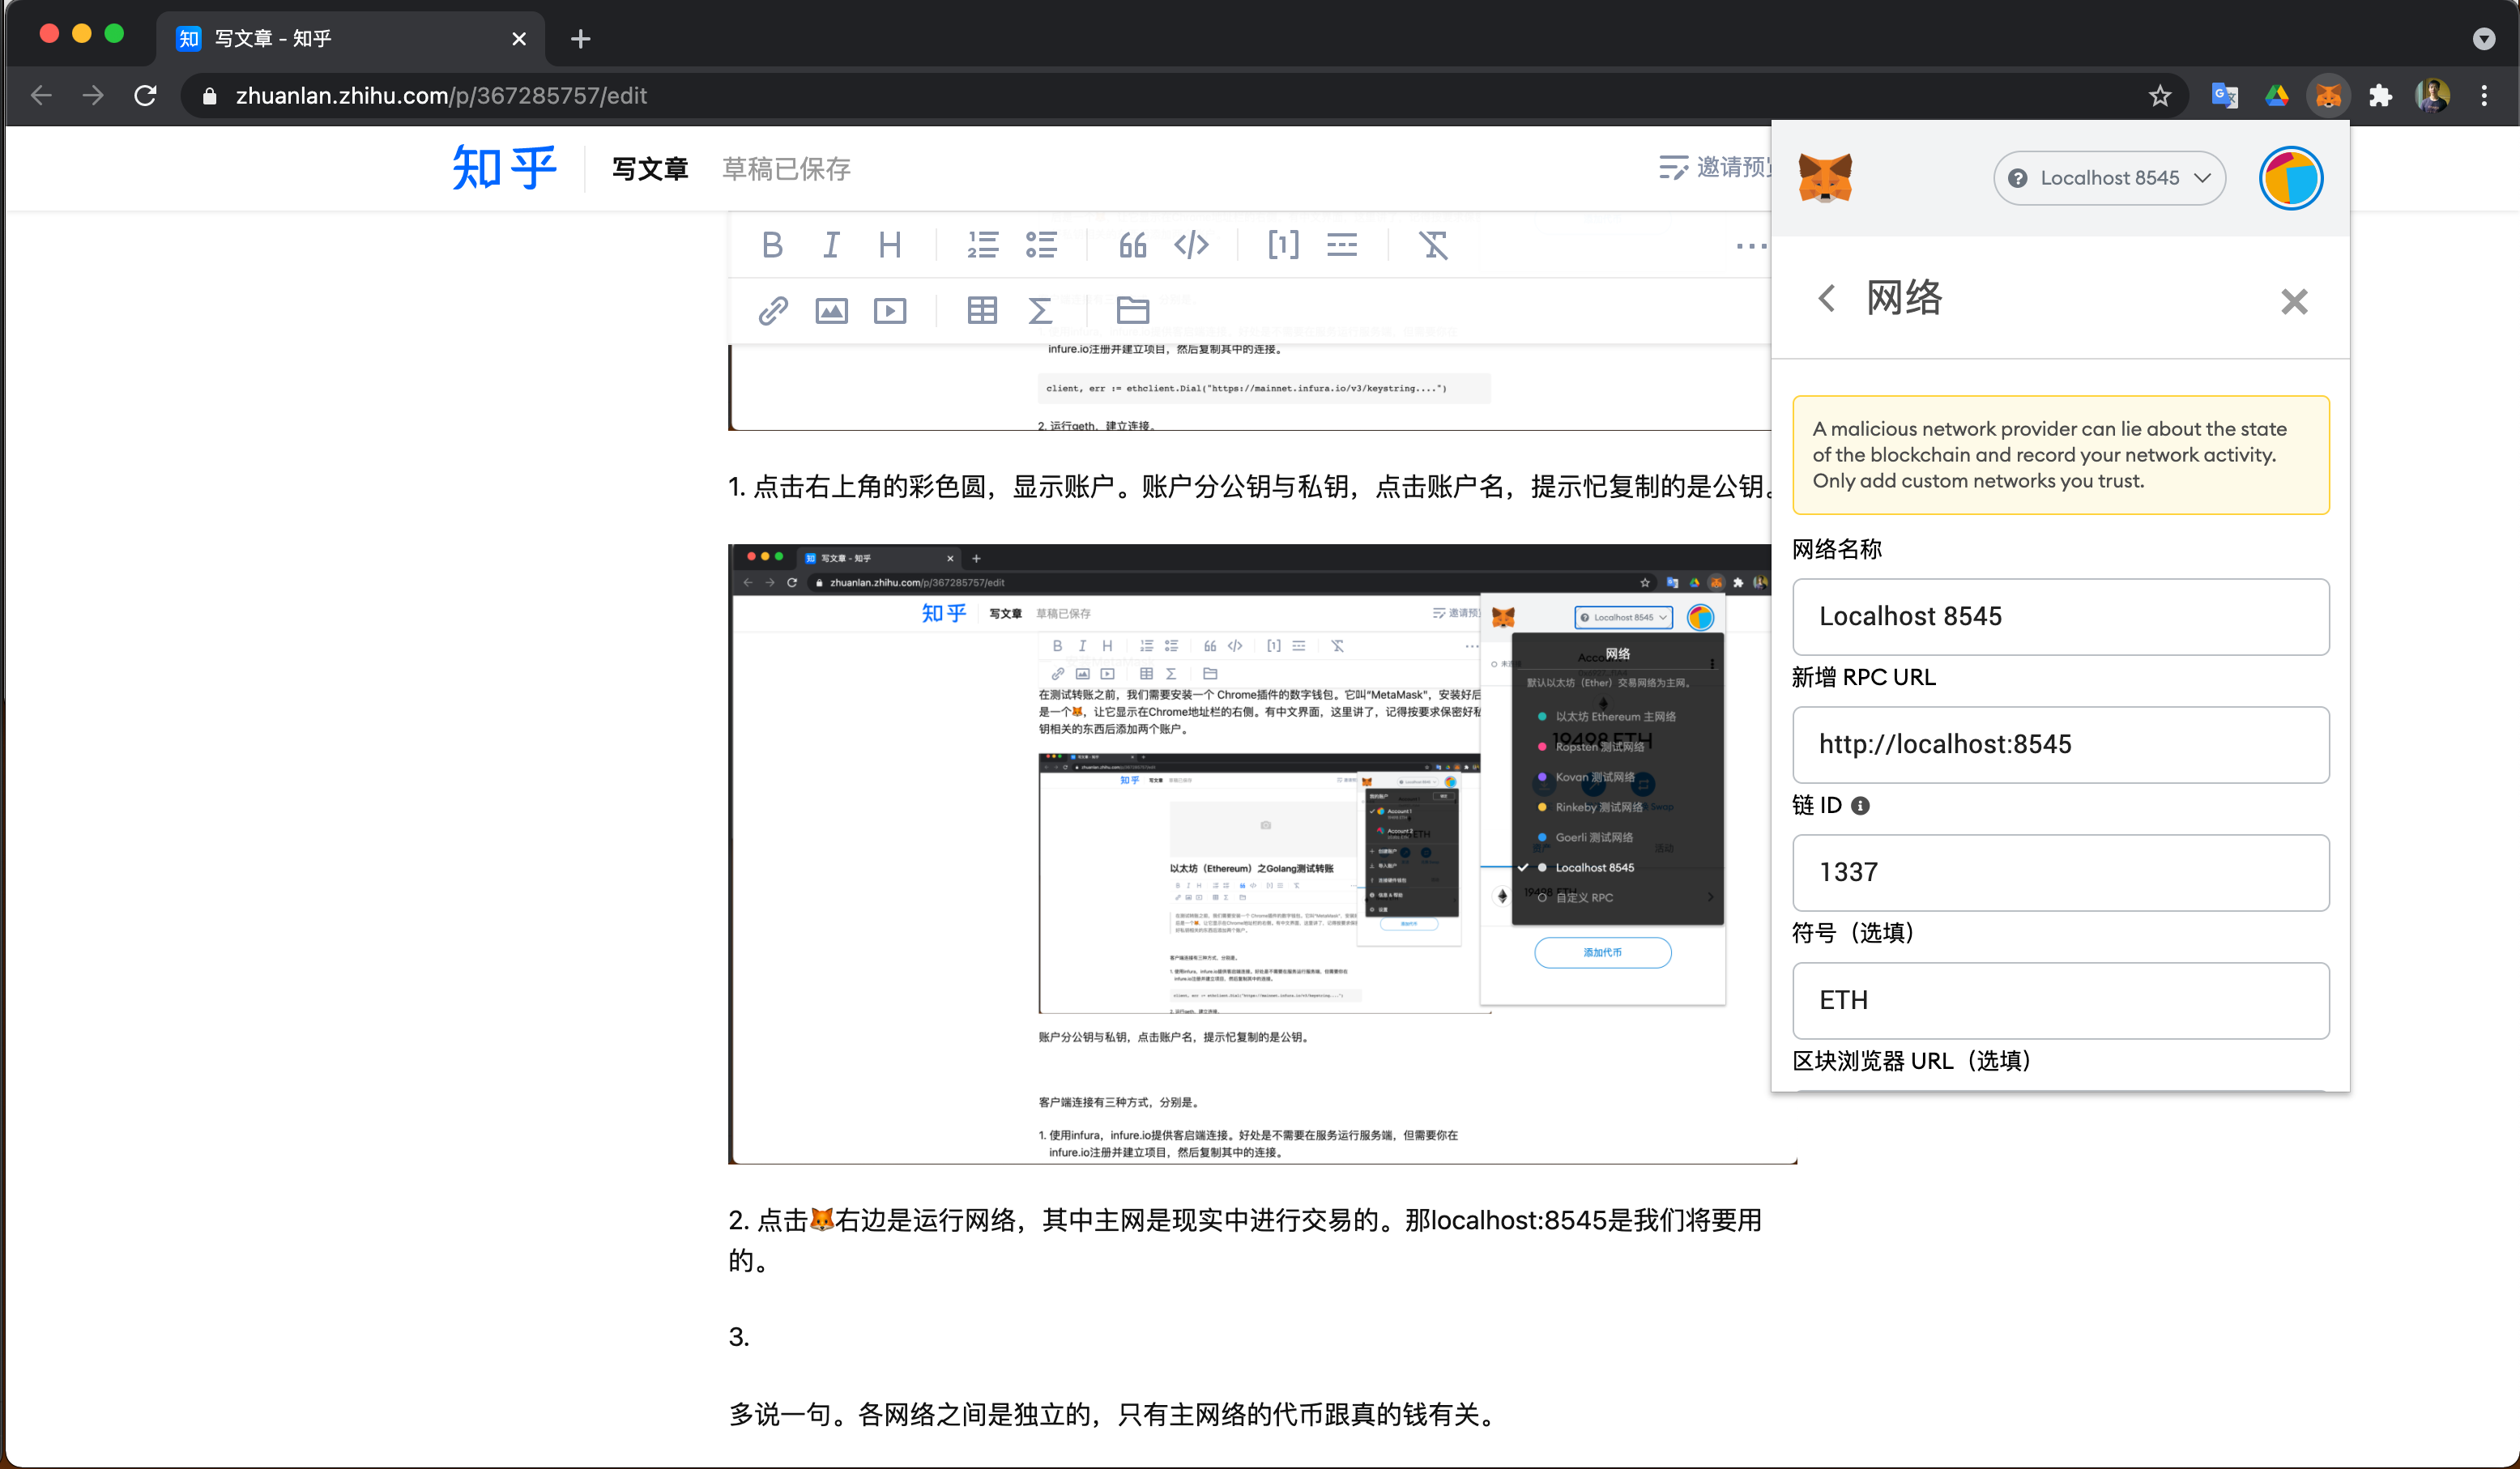Click the MetaMask account avatar circle
The image size is (2520, 1469).
[2289, 178]
